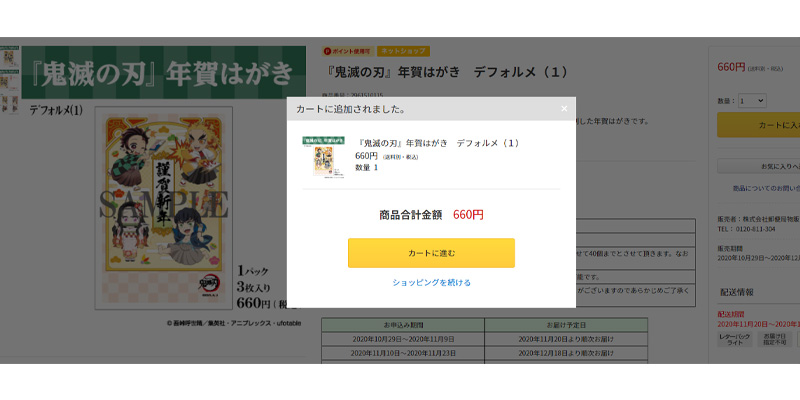The image size is (800, 400).
Task: Click the 数量 1 line in the popup
Action: pyautogui.click(x=366, y=167)
